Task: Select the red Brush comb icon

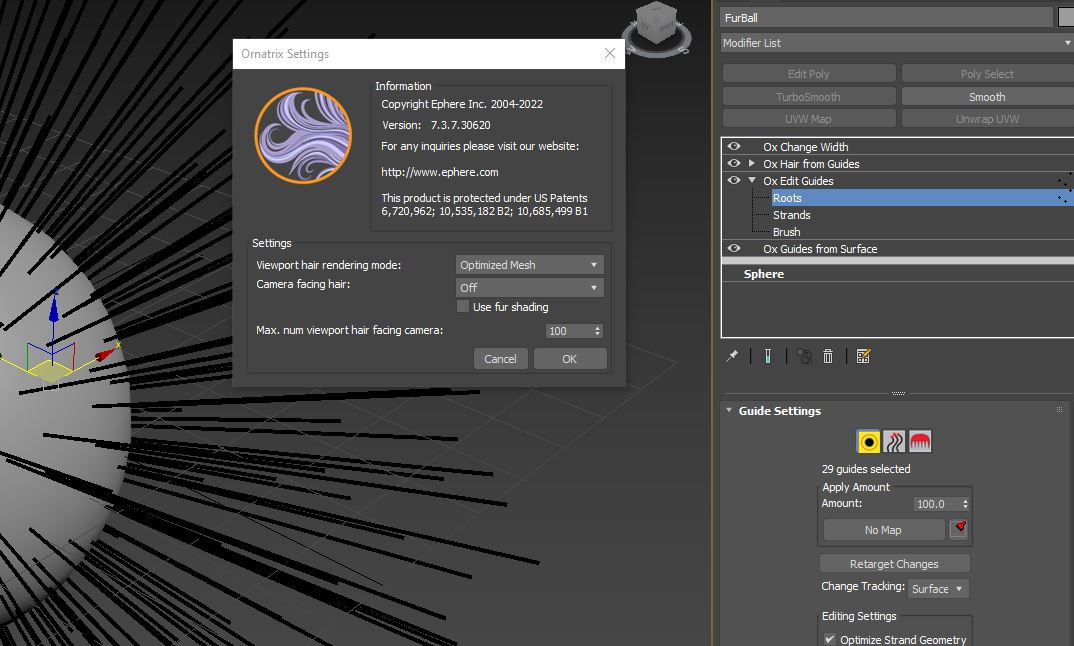Action: pos(919,442)
